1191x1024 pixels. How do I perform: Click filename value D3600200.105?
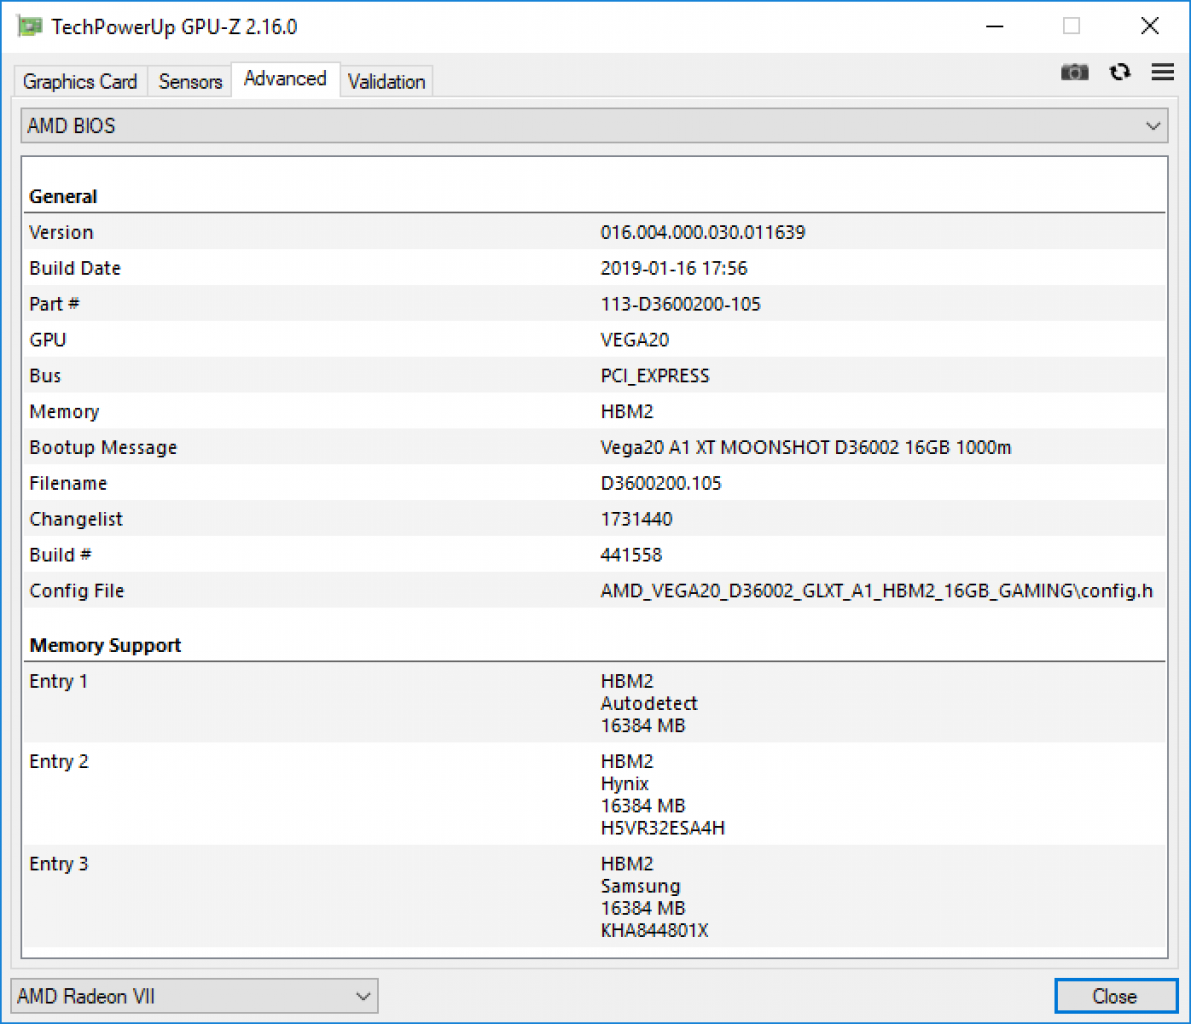[x=661, y=483]
